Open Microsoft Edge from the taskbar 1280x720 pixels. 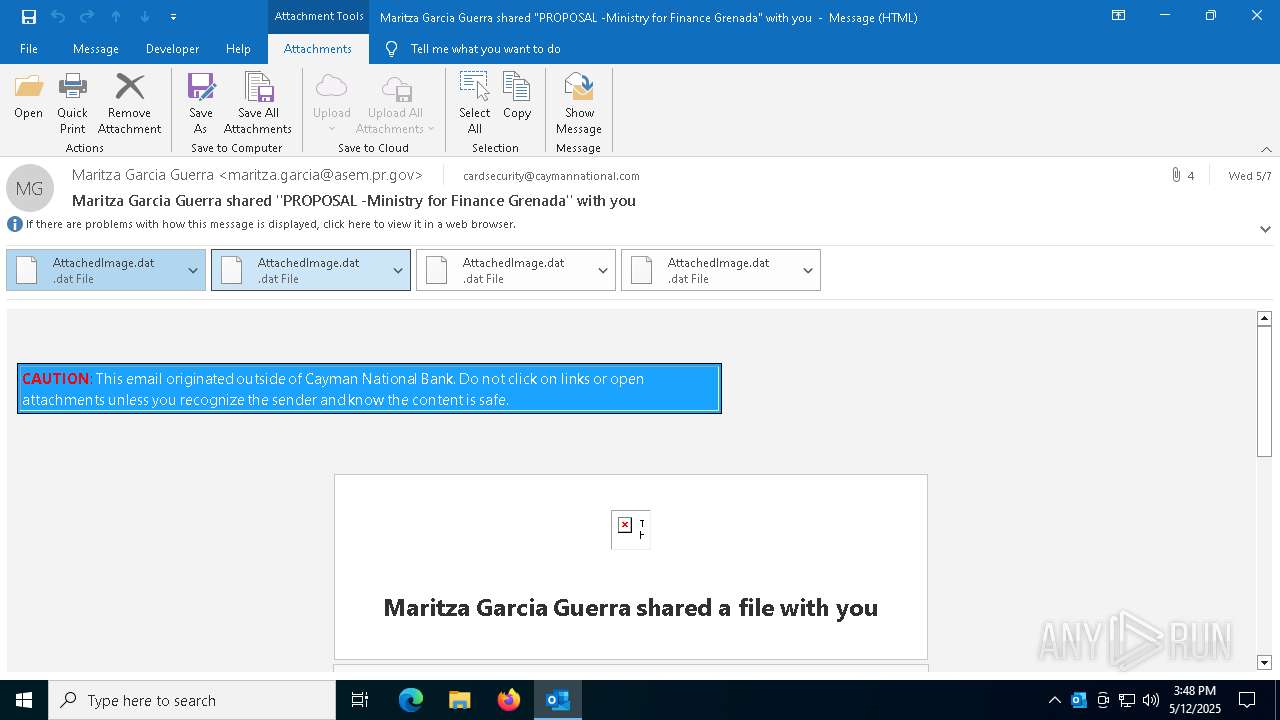pos(411,700)
